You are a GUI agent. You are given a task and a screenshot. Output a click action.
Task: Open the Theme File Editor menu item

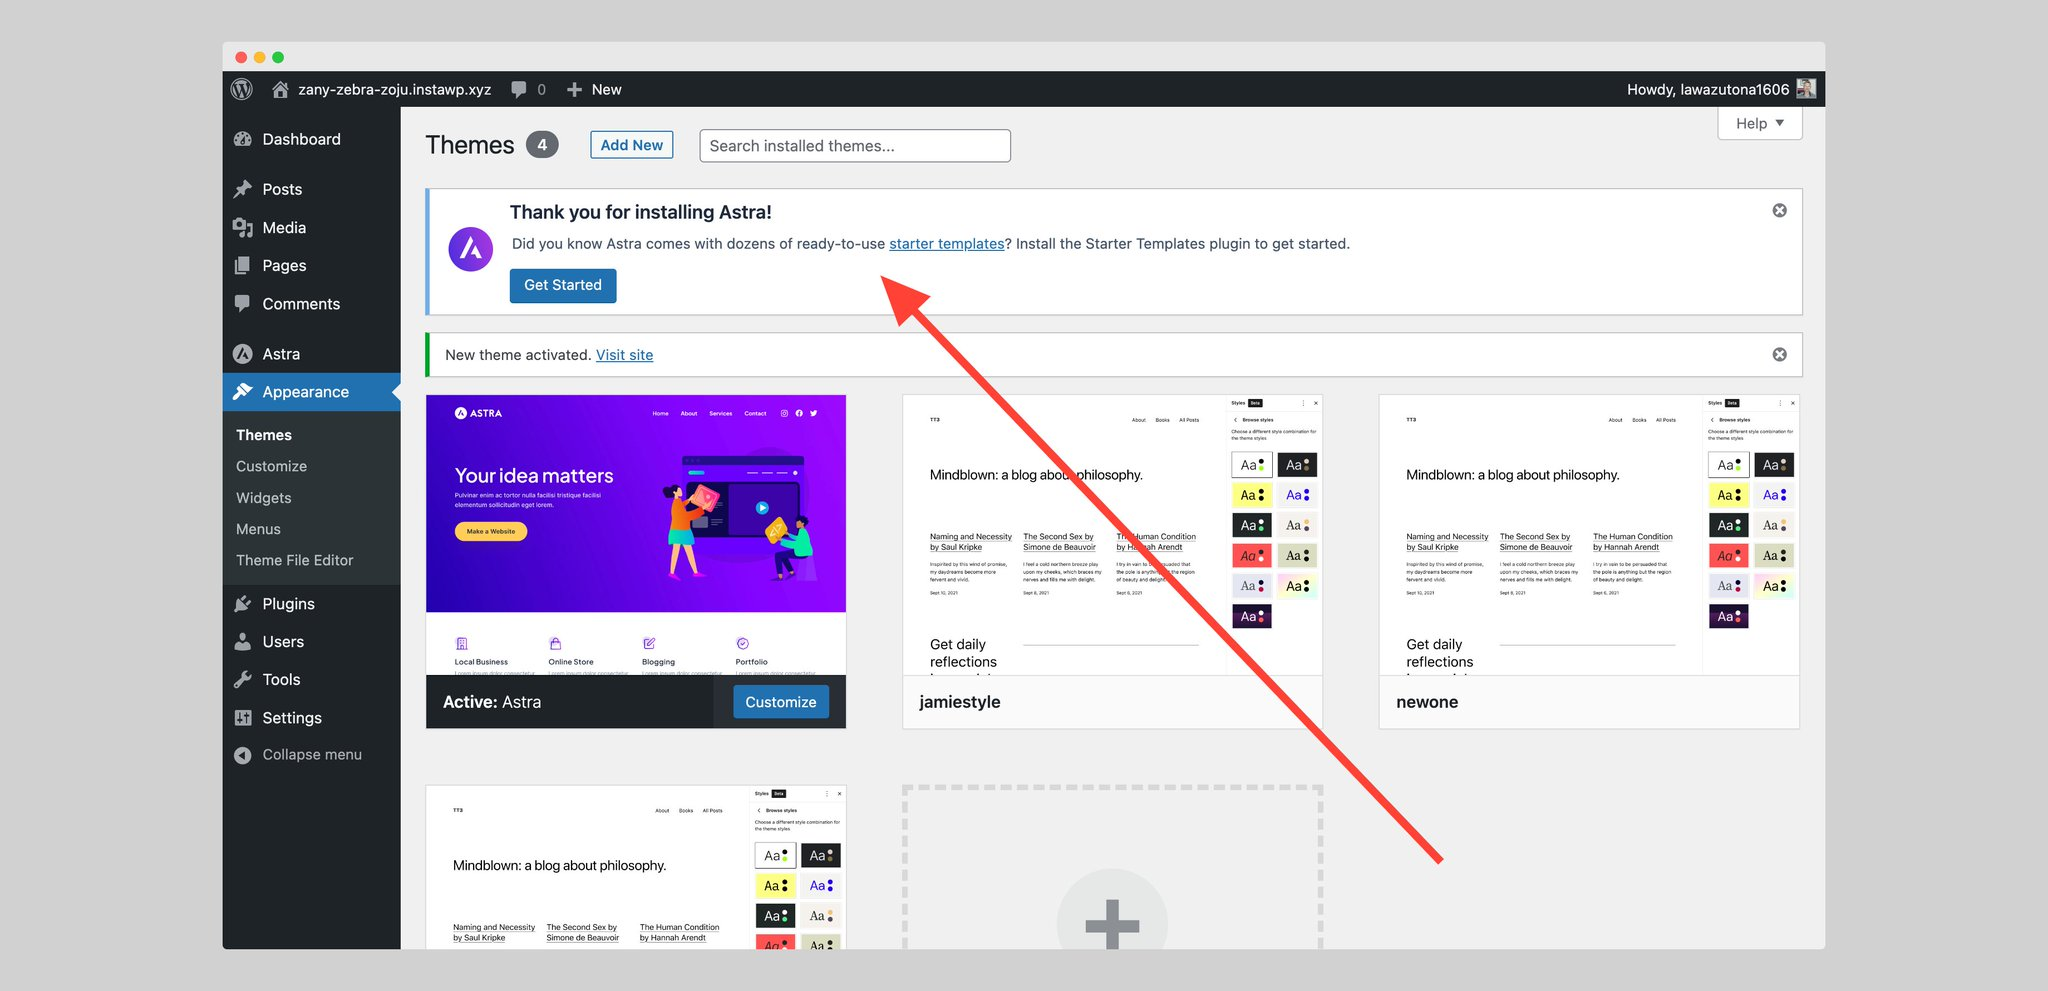pyautogui.click(x=295, y=560)
